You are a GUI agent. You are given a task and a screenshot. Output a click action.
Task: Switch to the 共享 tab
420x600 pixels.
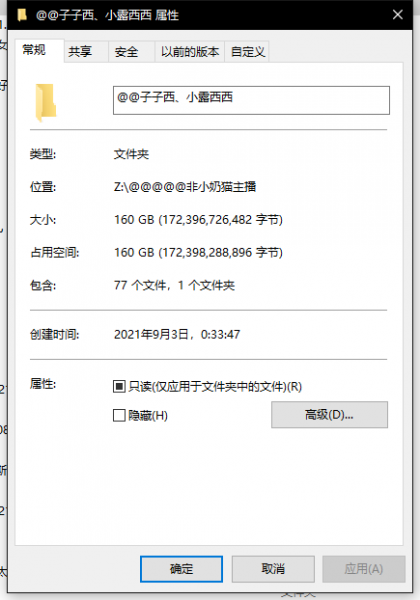point(80,51)
